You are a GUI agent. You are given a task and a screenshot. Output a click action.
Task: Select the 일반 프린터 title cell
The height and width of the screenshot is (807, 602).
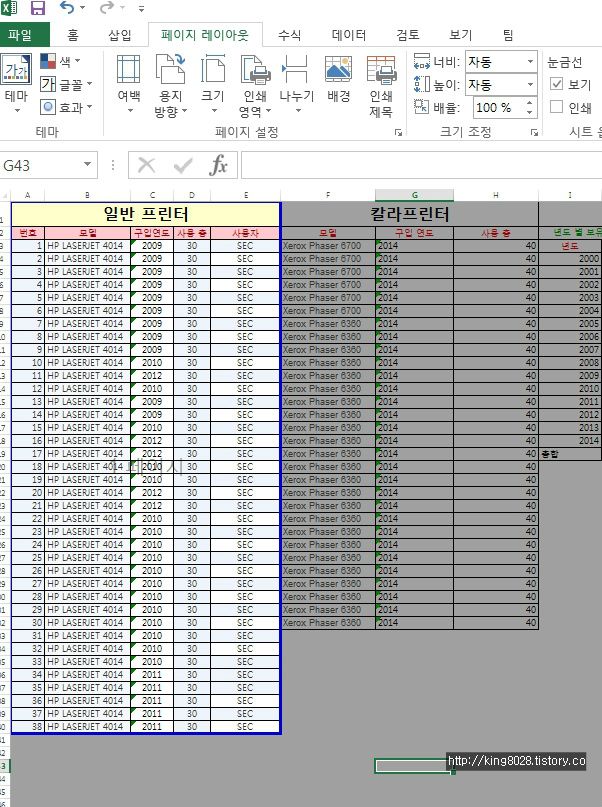146,214
